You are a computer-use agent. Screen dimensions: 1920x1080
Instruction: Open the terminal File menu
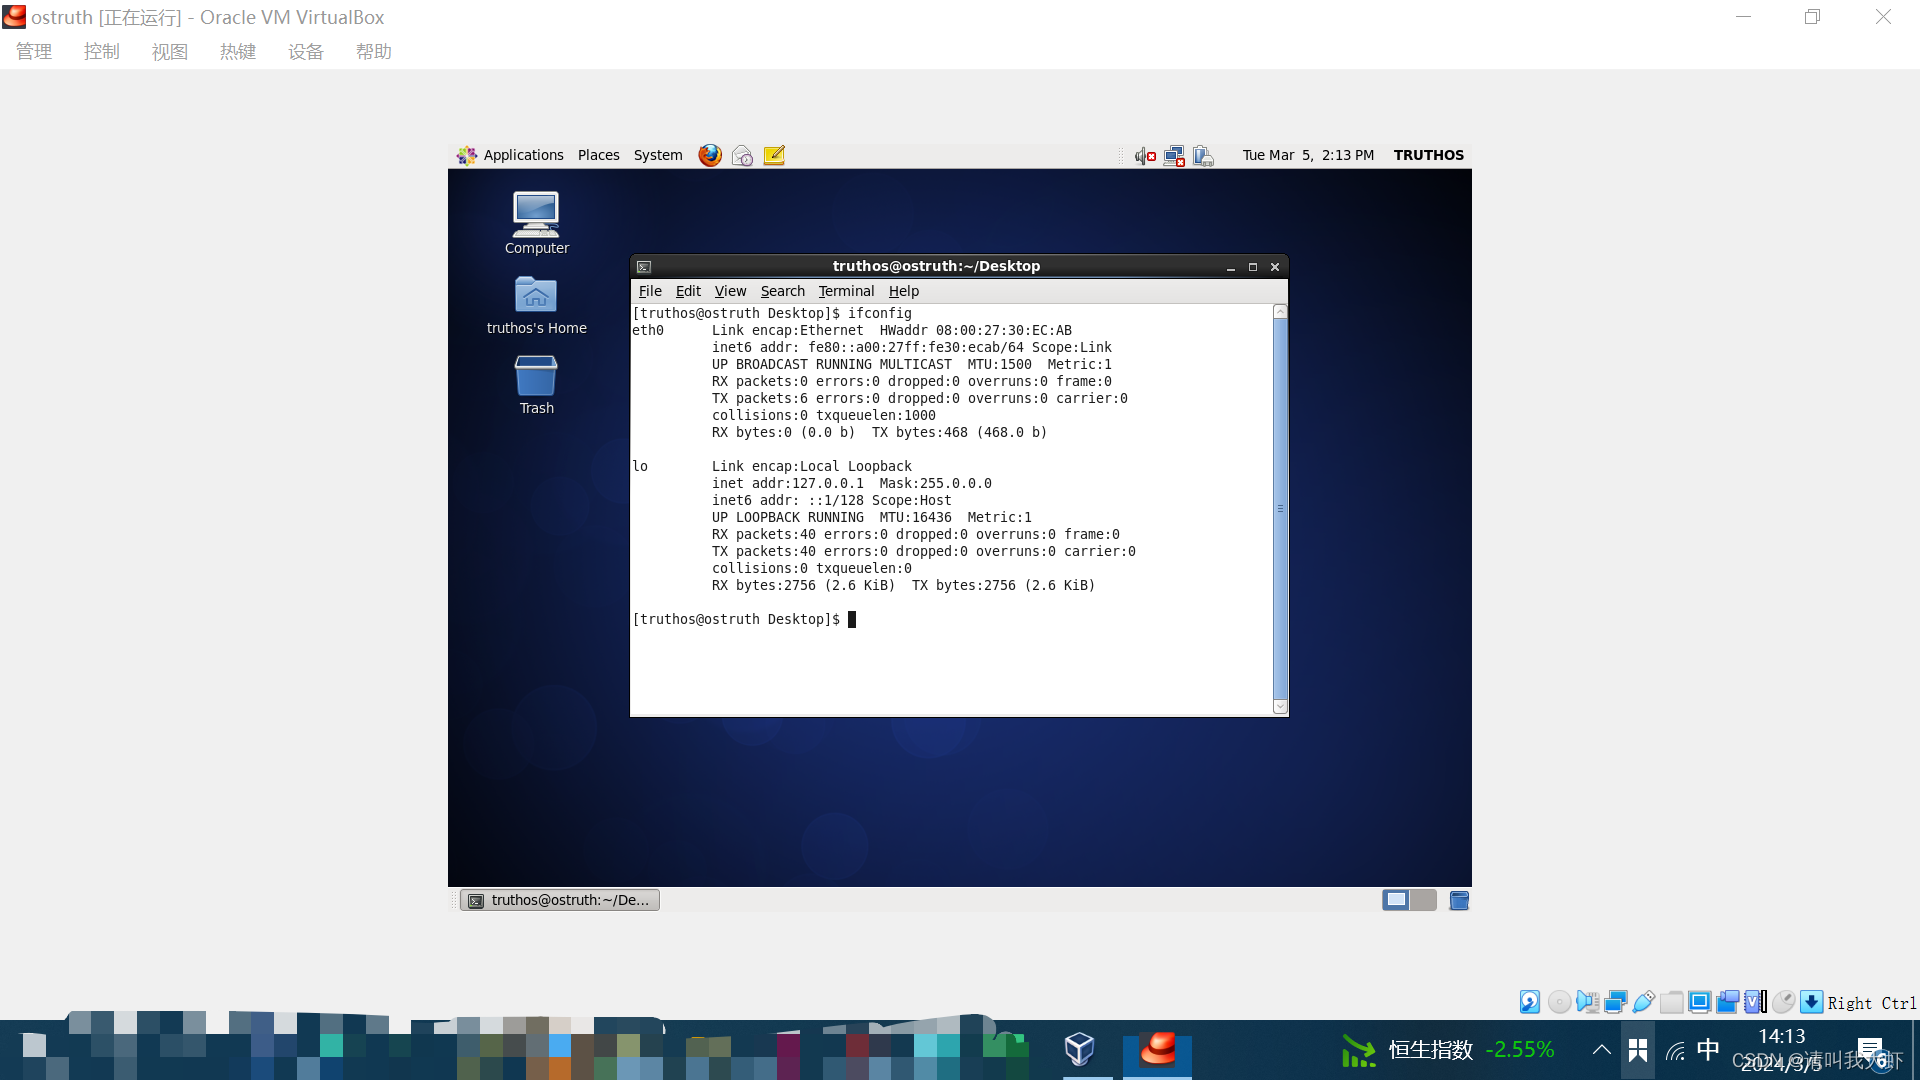tap(650, 291)
